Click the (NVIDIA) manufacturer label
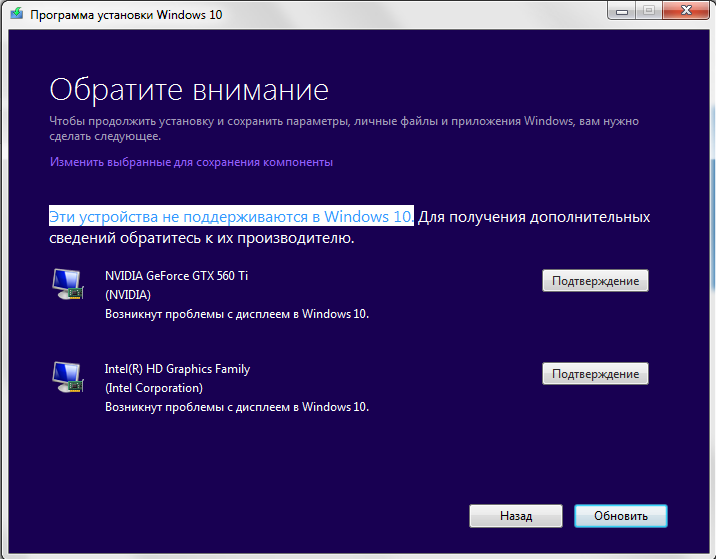Screen dimensions: 716x559 click(x=128, y=295)
